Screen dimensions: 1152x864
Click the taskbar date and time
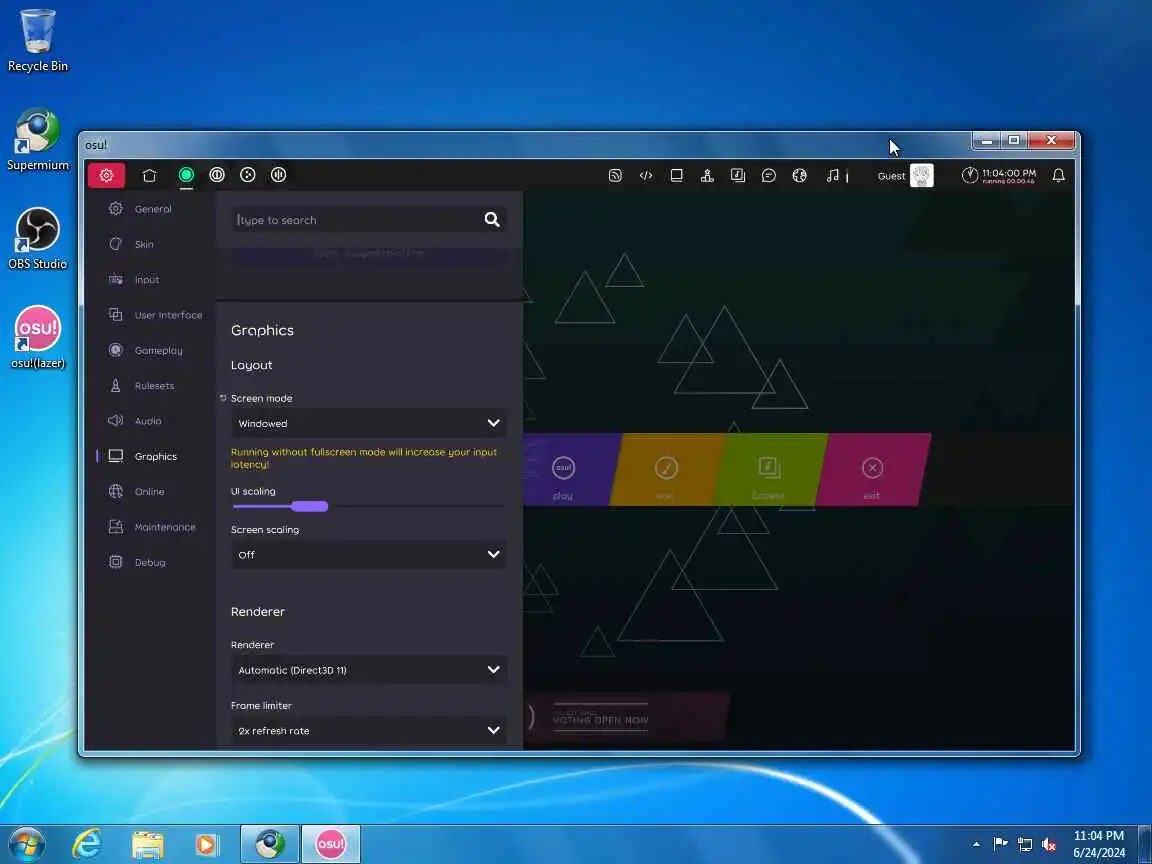1099,844
